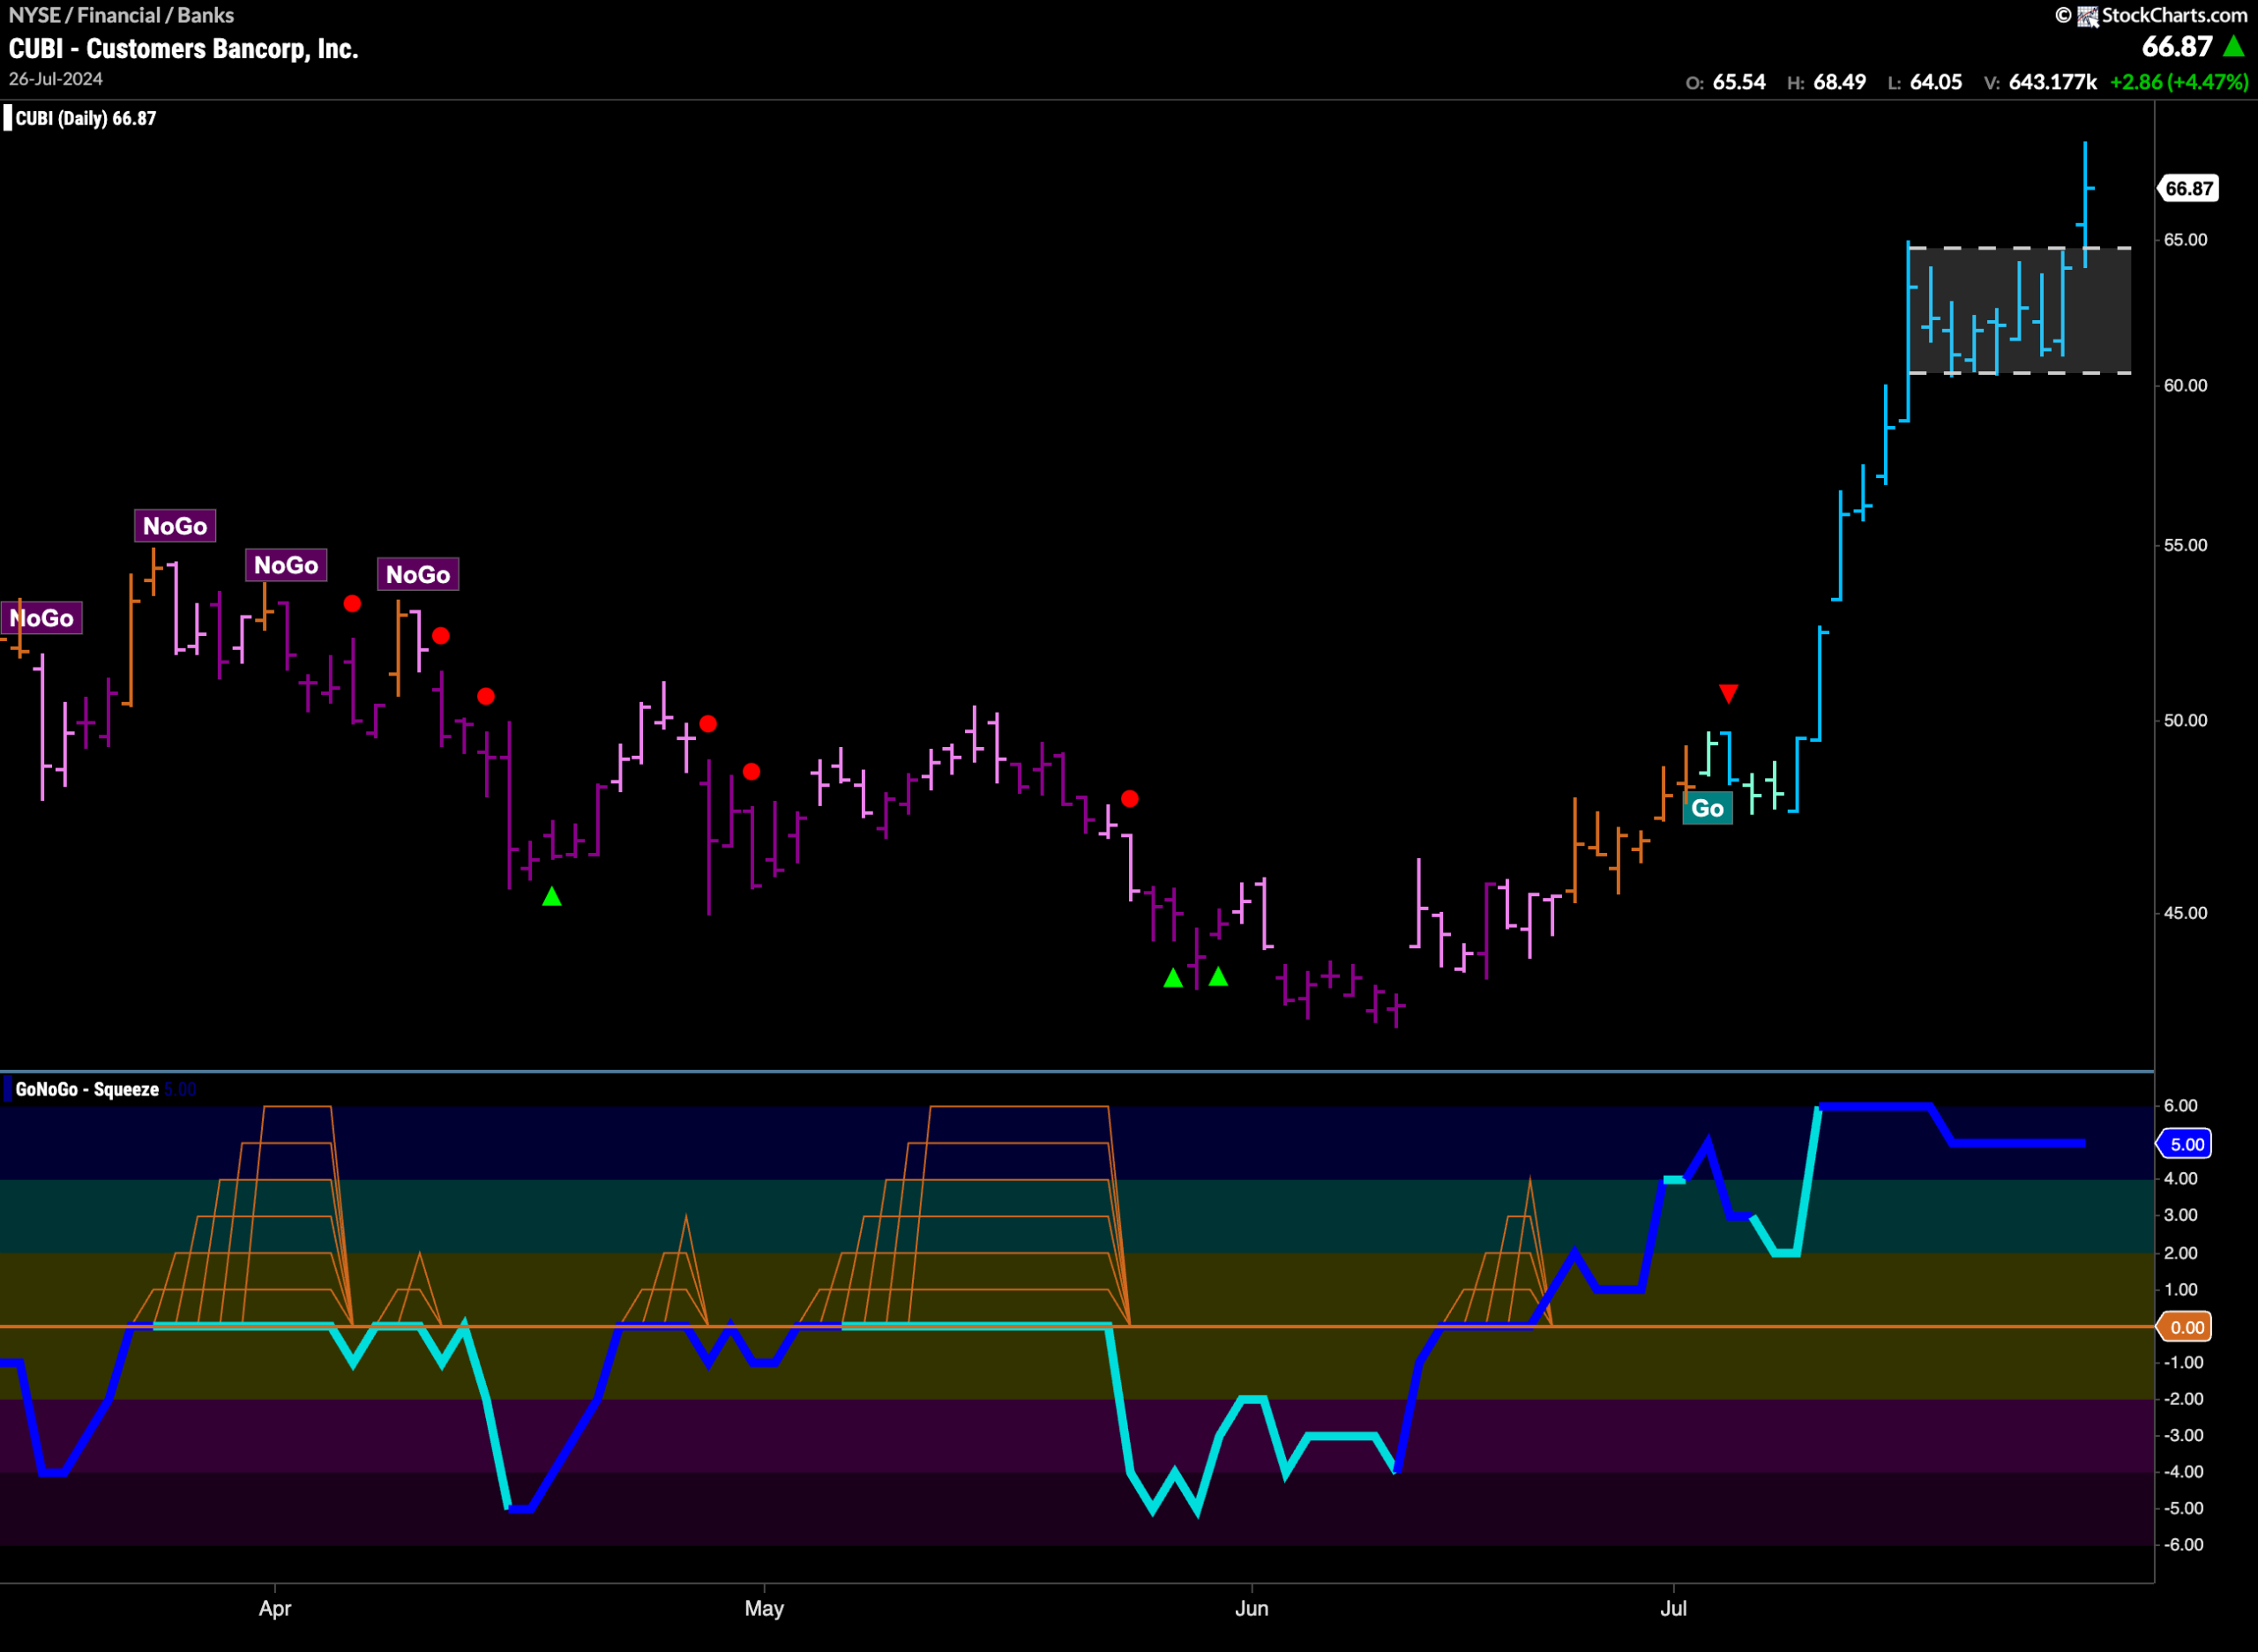Viewport: 2258px width, 1652px height.
Task: Click the orange 0.00 zero-line tag
Action: click(x=2185, y=1327)
